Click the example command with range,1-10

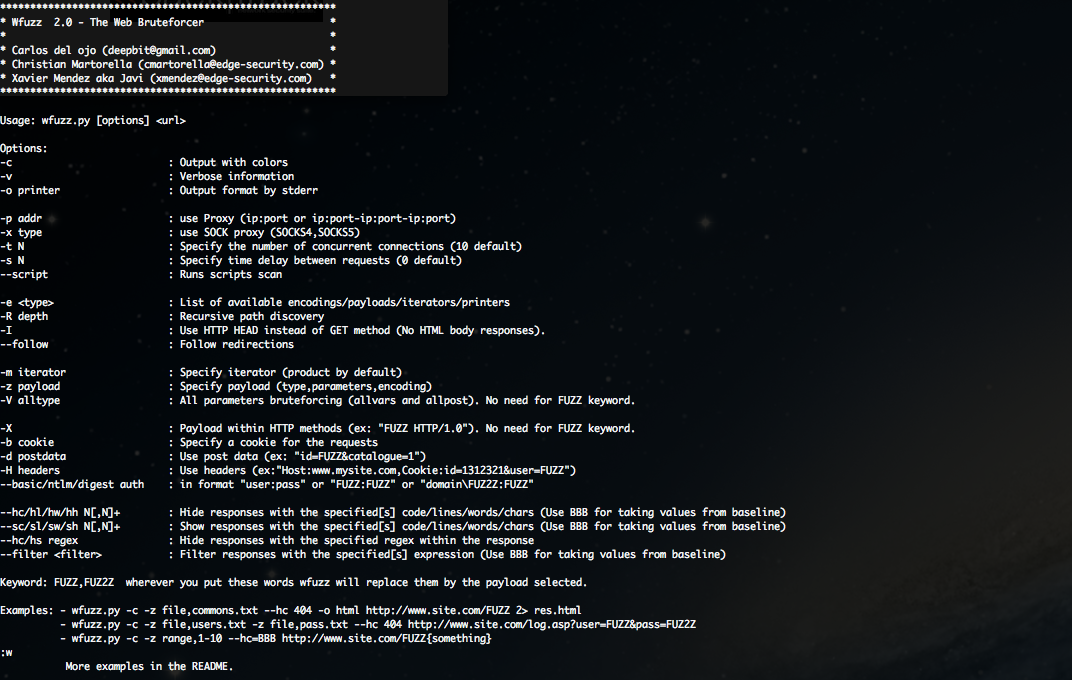281,639
